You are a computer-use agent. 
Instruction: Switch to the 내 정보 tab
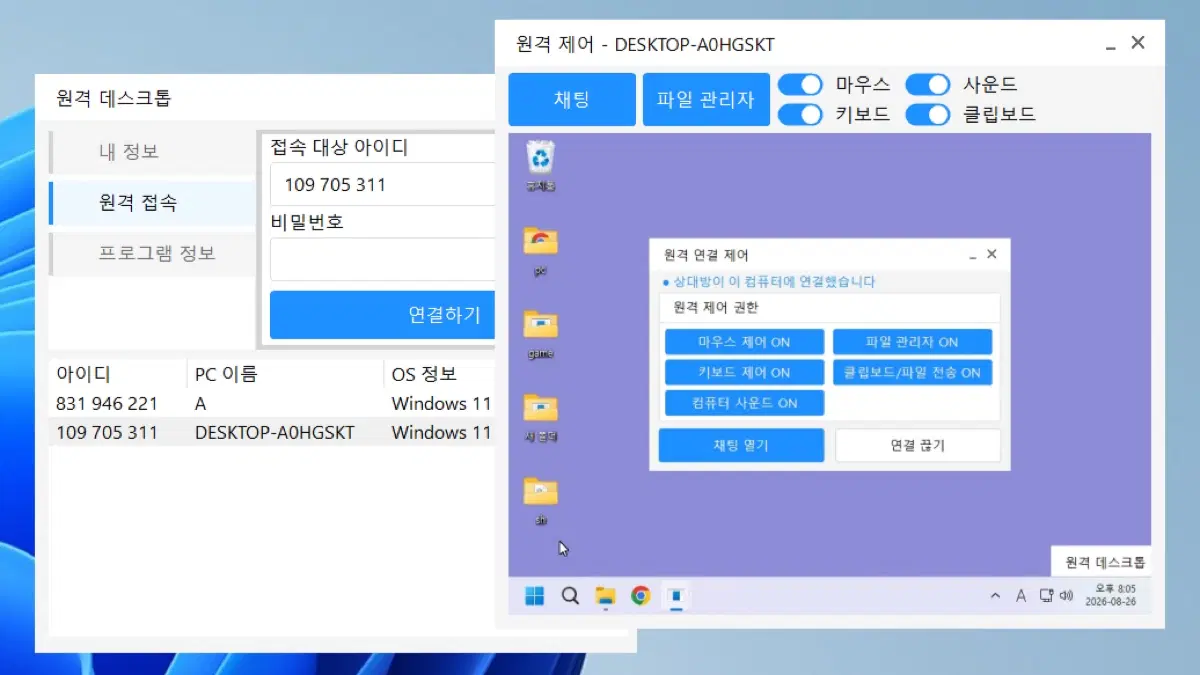point(152,152)
